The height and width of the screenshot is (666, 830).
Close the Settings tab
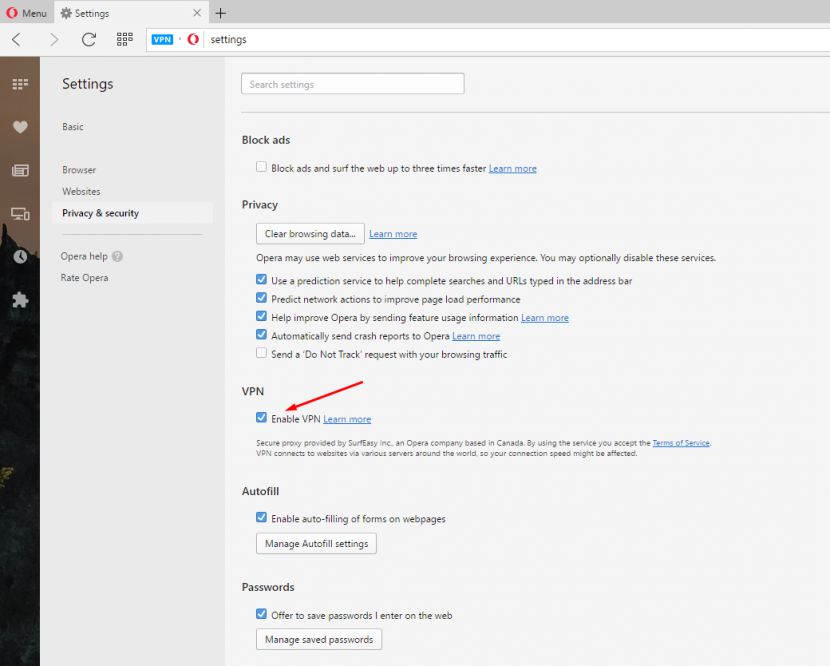pos(197,13)
